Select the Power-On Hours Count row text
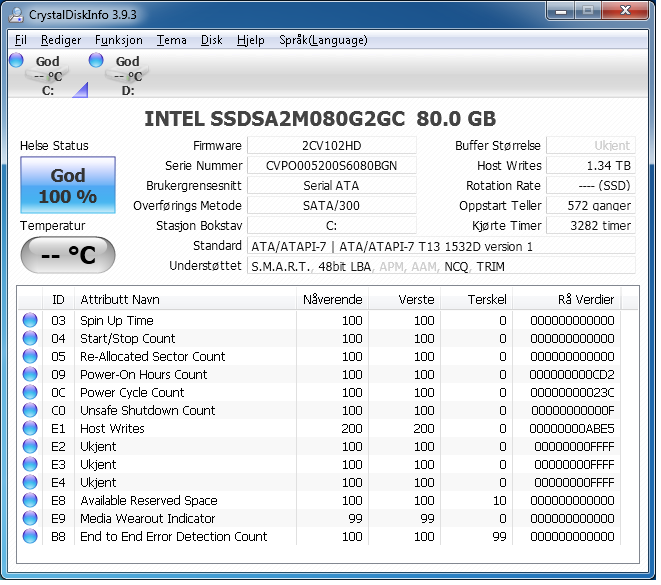This screenshot has width=661, height=585. [x=144, y=374]
